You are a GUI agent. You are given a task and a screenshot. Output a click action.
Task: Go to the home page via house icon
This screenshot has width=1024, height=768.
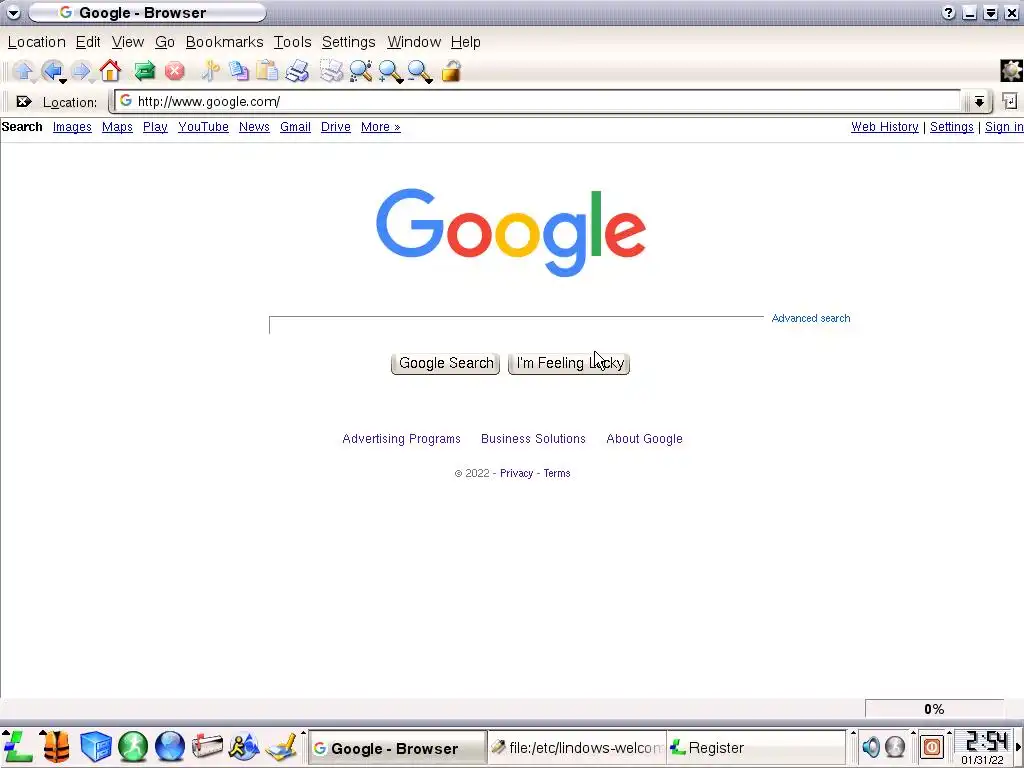(110, 71)
